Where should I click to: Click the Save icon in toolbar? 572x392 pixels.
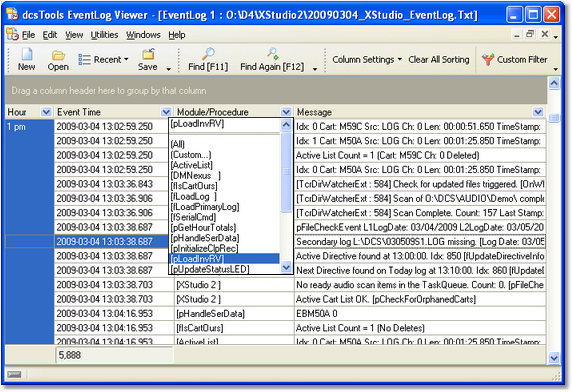click(x=148, y=54)
